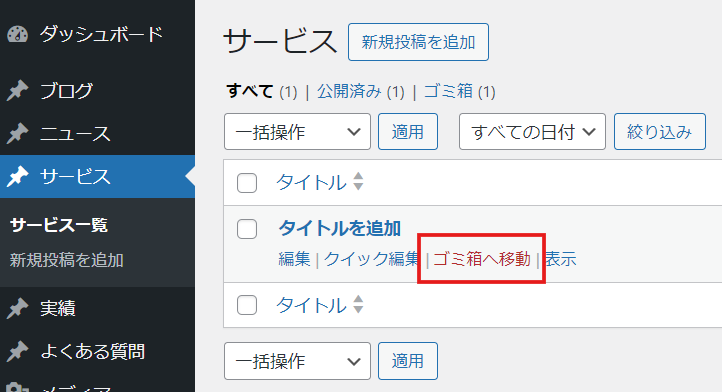
Task: Click the pin icon beside 実績
Action: coord(17,308)
